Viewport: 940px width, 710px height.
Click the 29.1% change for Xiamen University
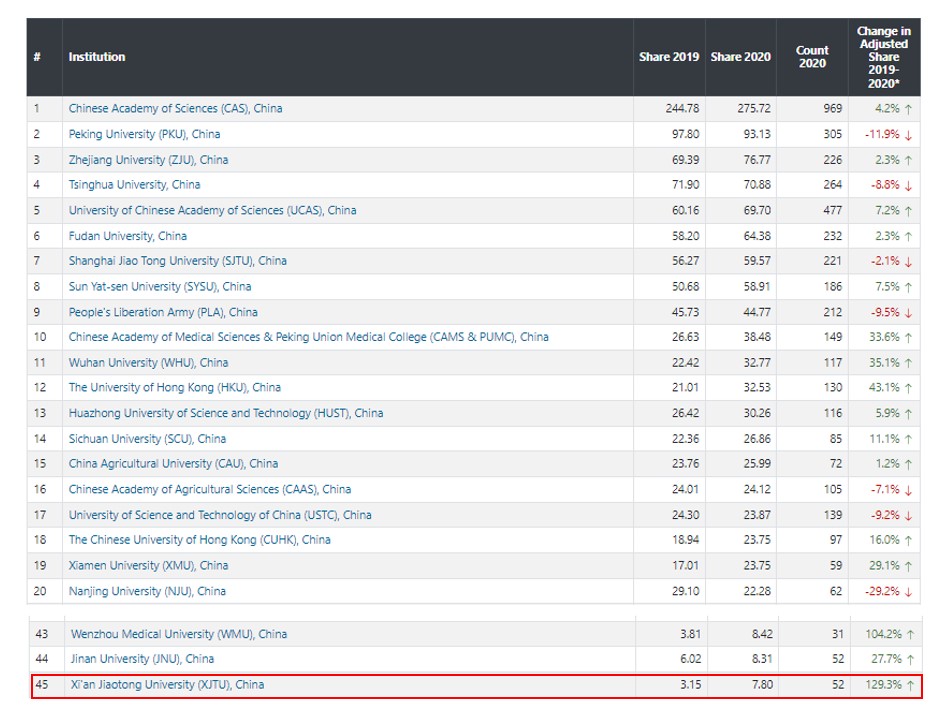[x=885, y=565]
